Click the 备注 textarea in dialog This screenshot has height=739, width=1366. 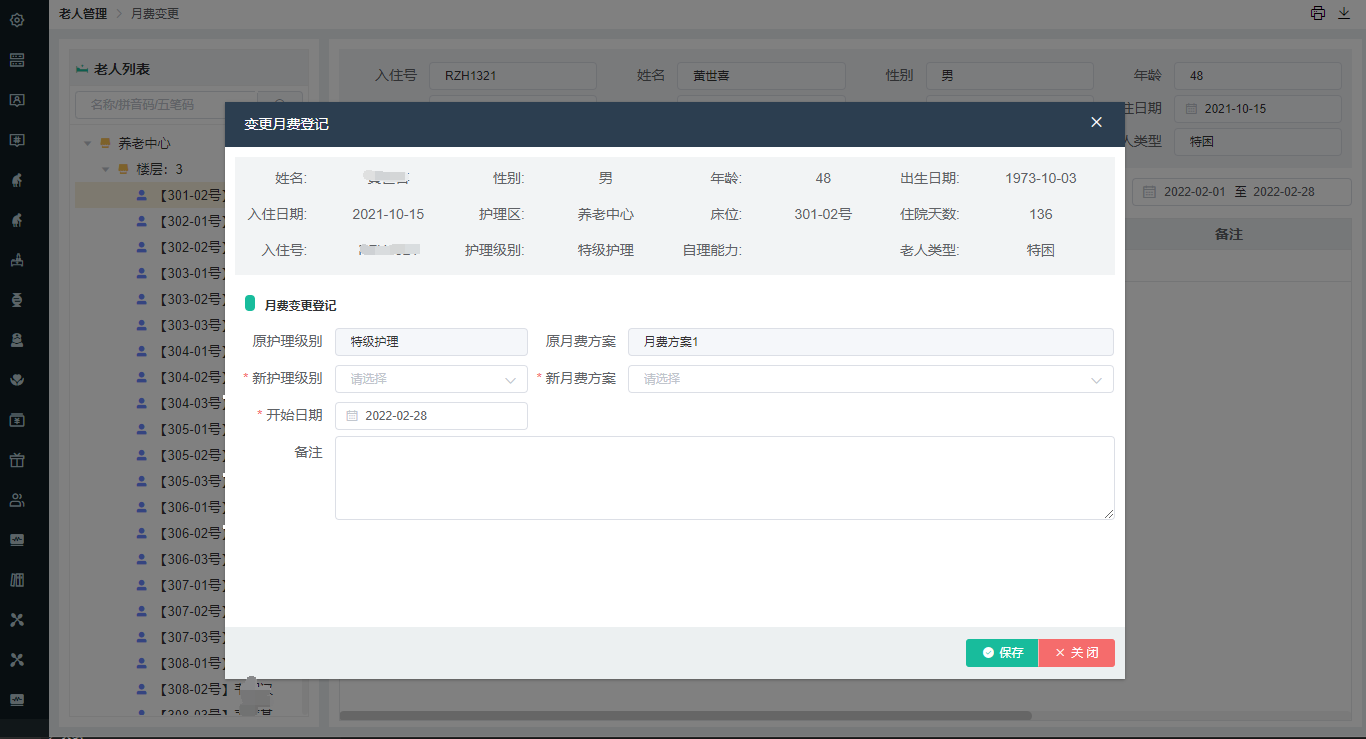click(725, 478)
